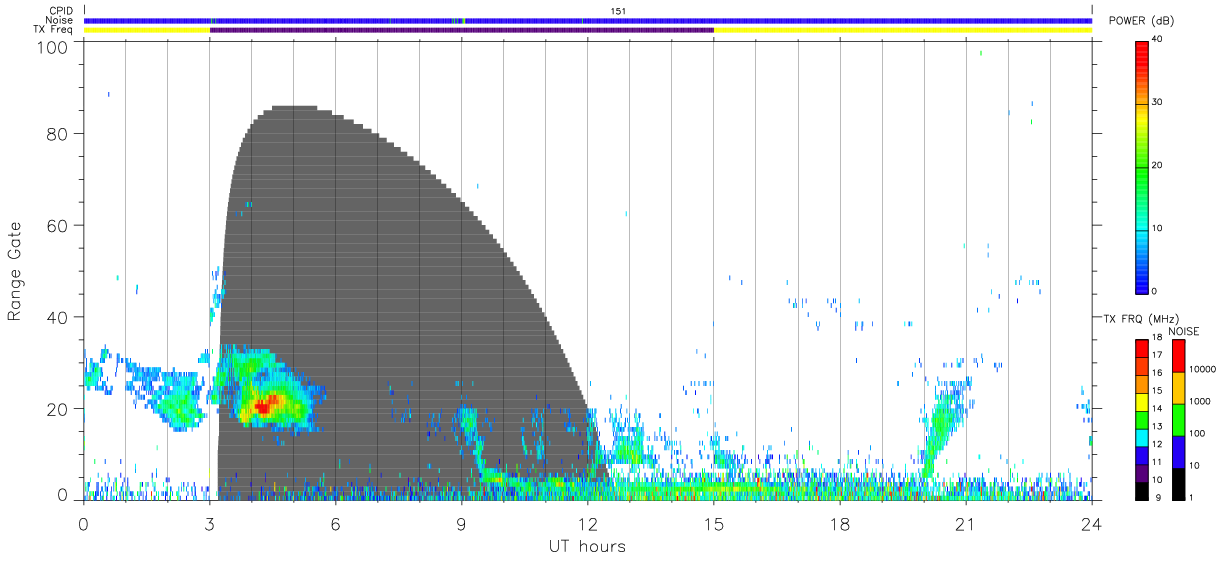This screenshot has width=1228, height=567.
Task: Click the 6 tick on UT hours axis
Action: click(x=336, y=523)
